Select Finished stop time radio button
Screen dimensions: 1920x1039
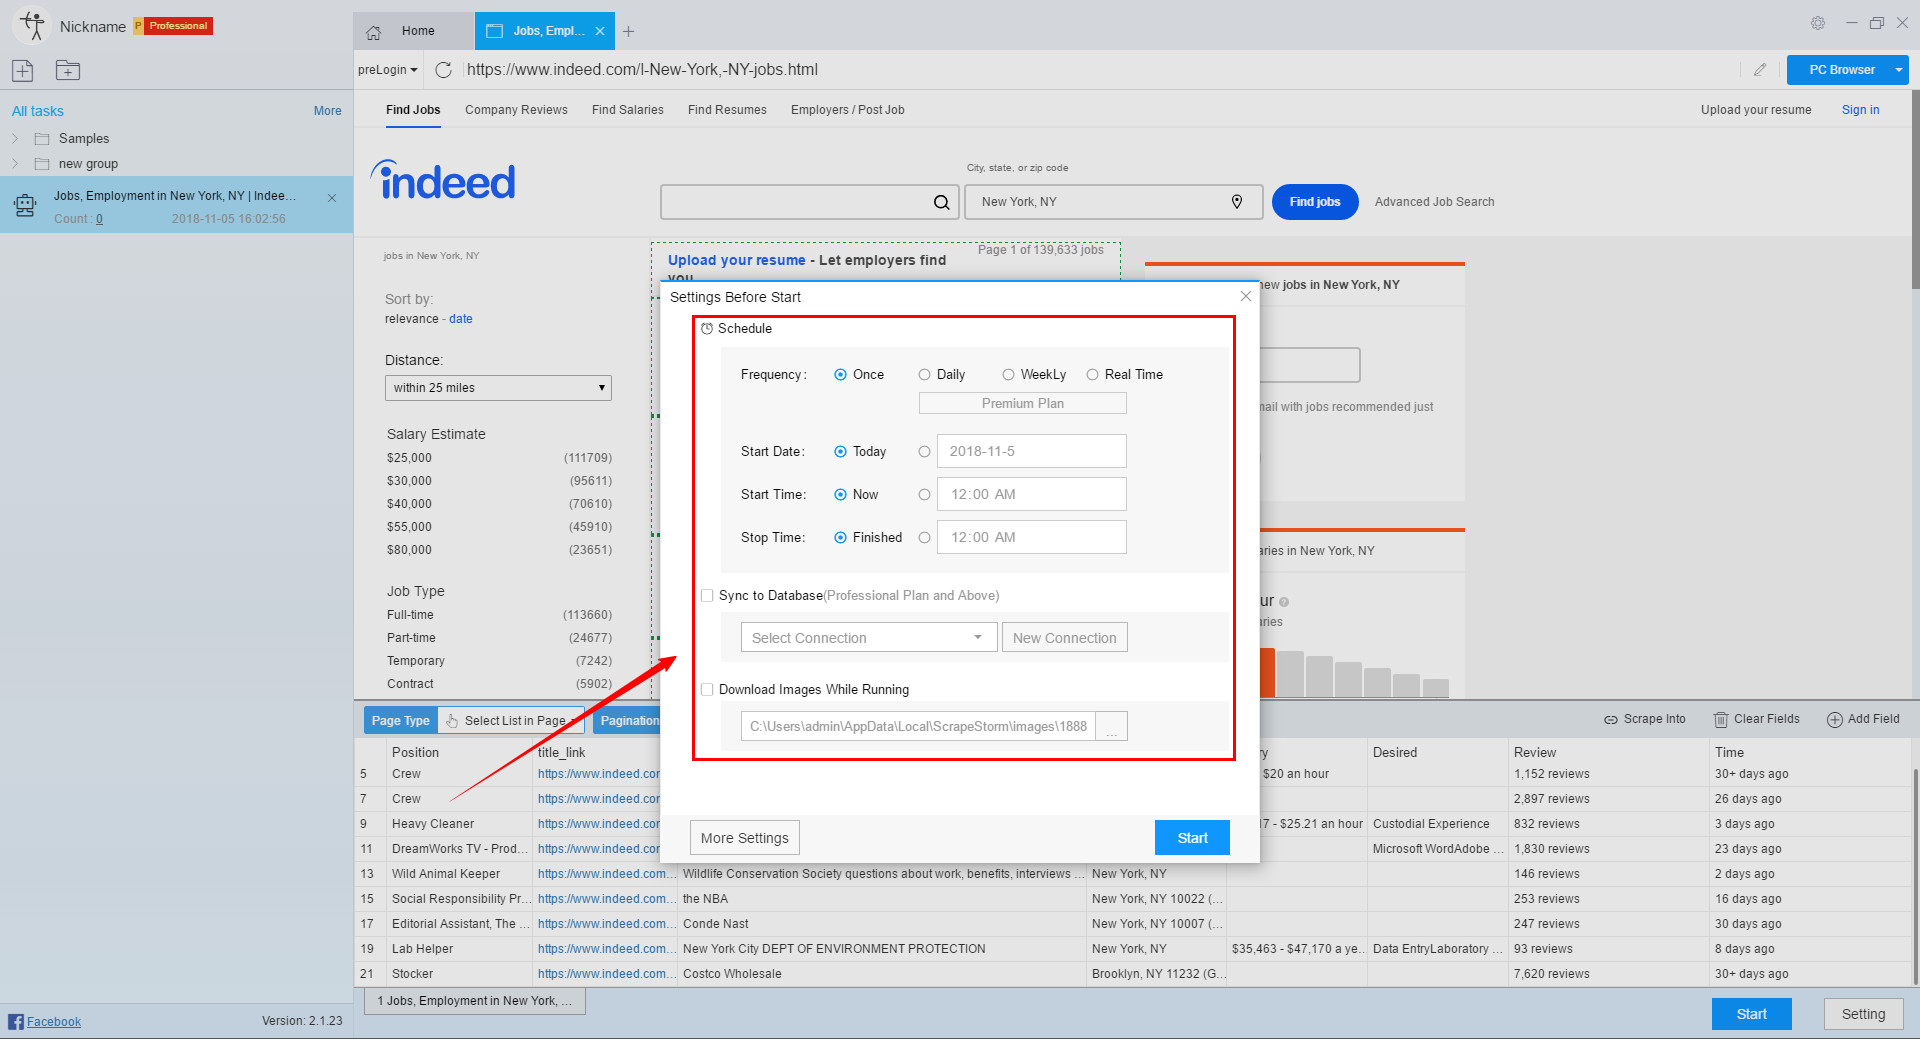tap(840, 538)
